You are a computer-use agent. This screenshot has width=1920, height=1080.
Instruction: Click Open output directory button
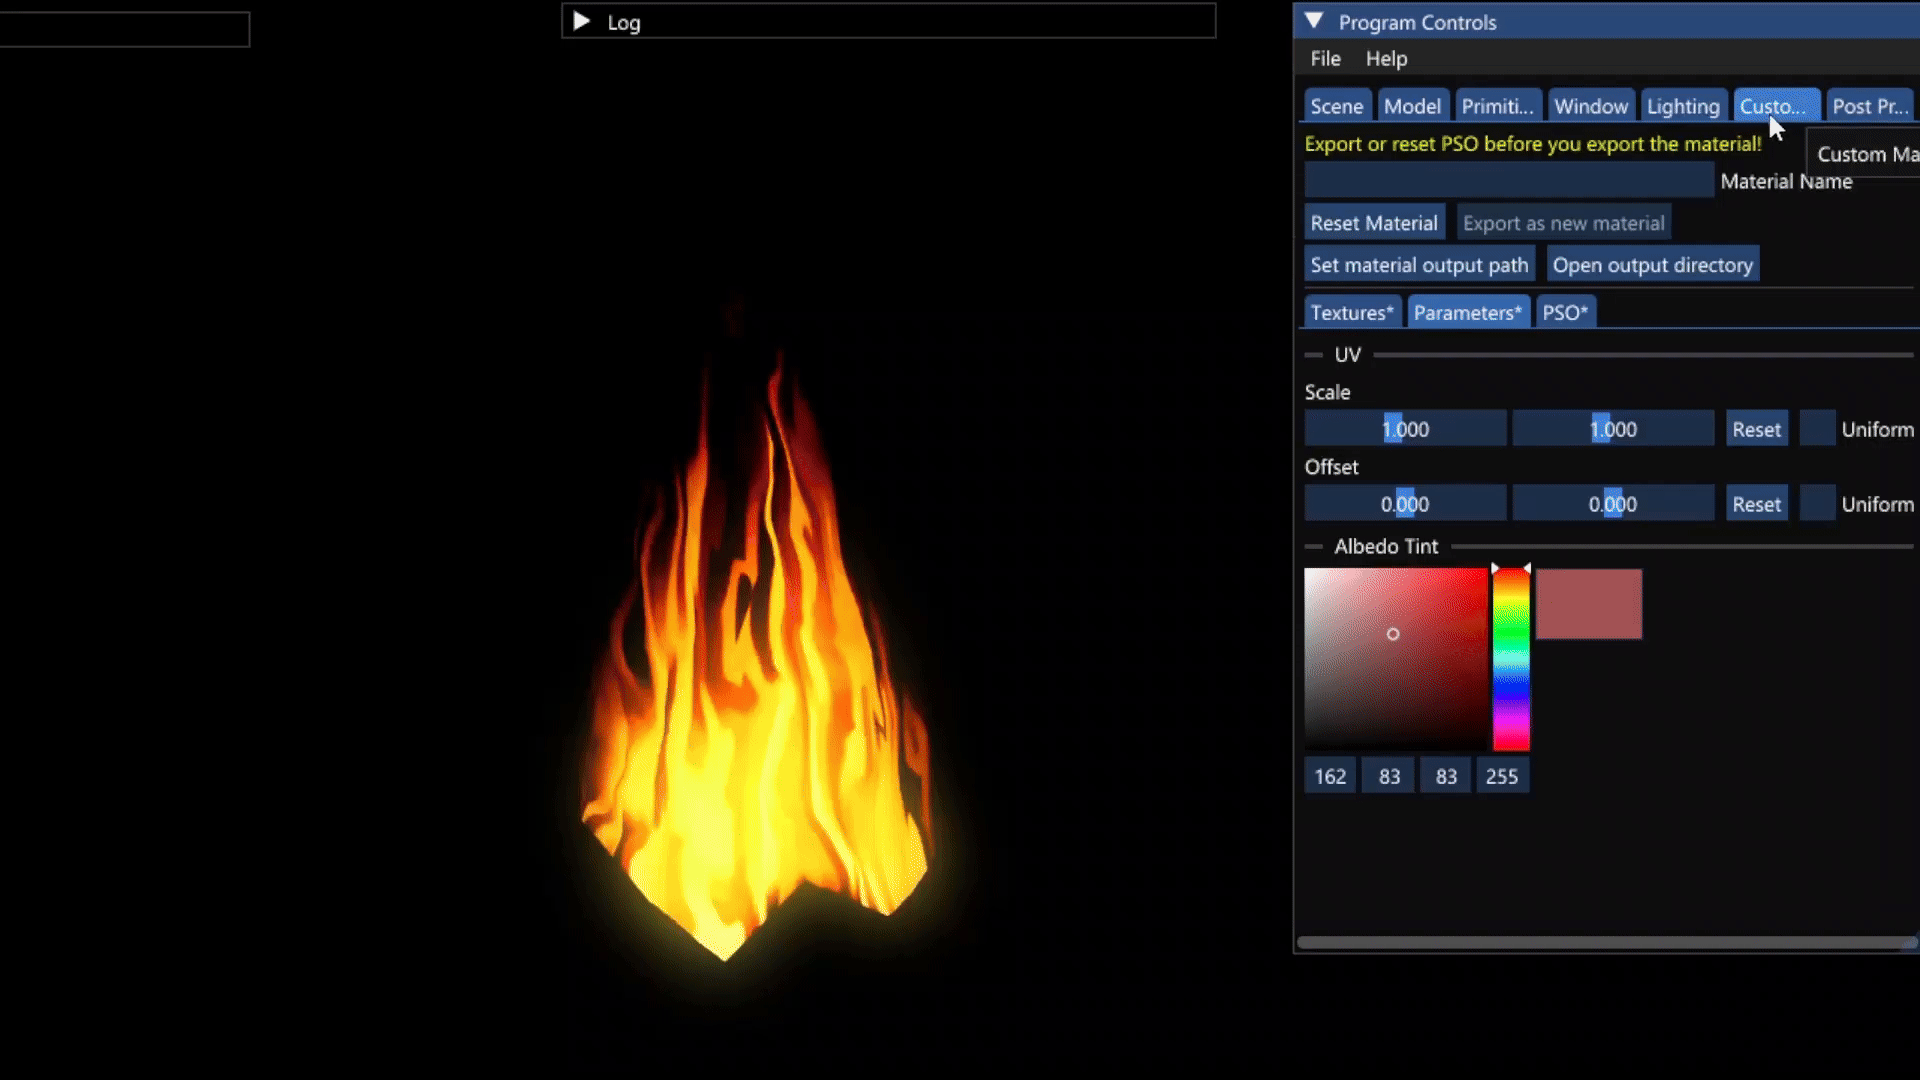coord(1652,265)
